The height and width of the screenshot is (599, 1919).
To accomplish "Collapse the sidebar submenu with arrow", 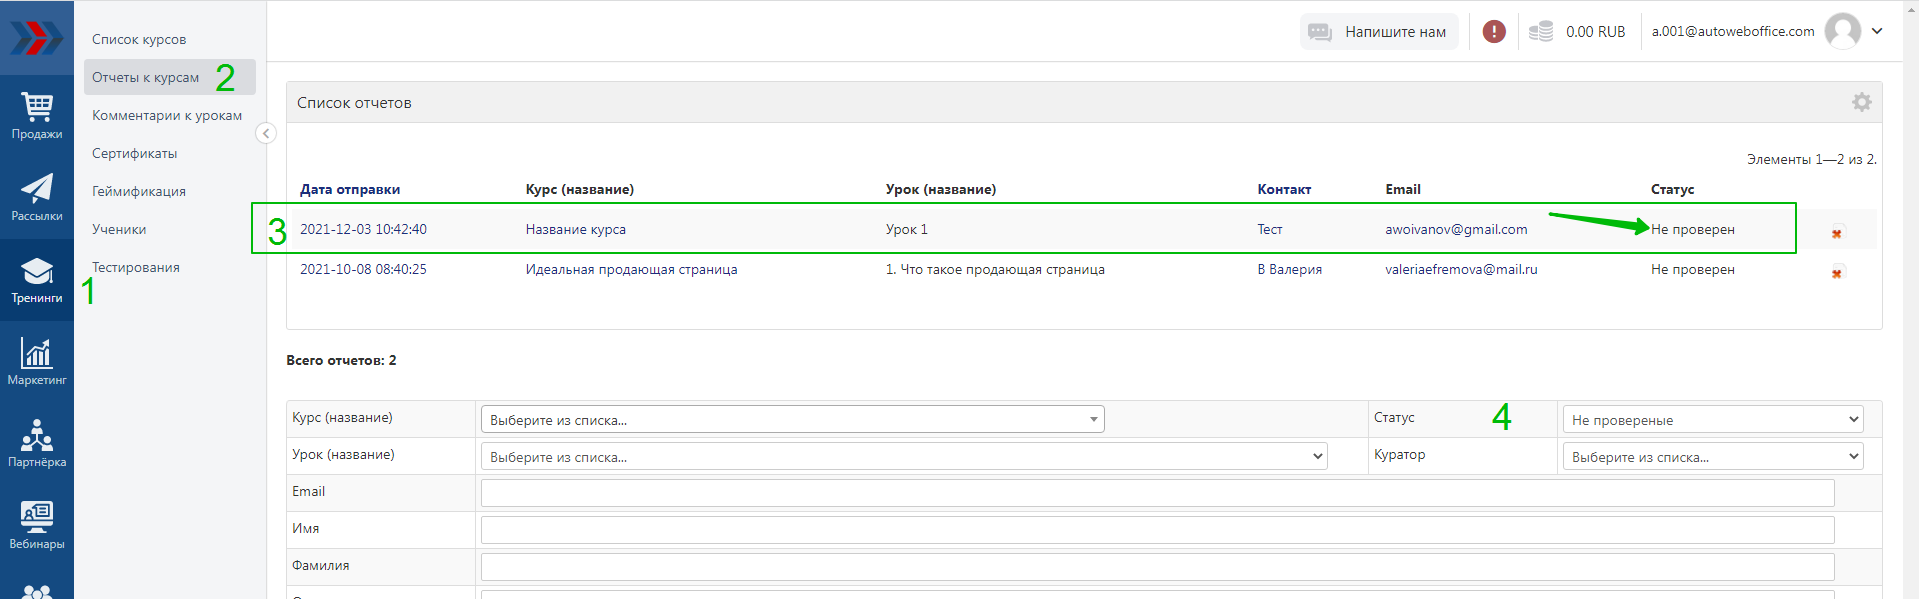I will 266,133.
